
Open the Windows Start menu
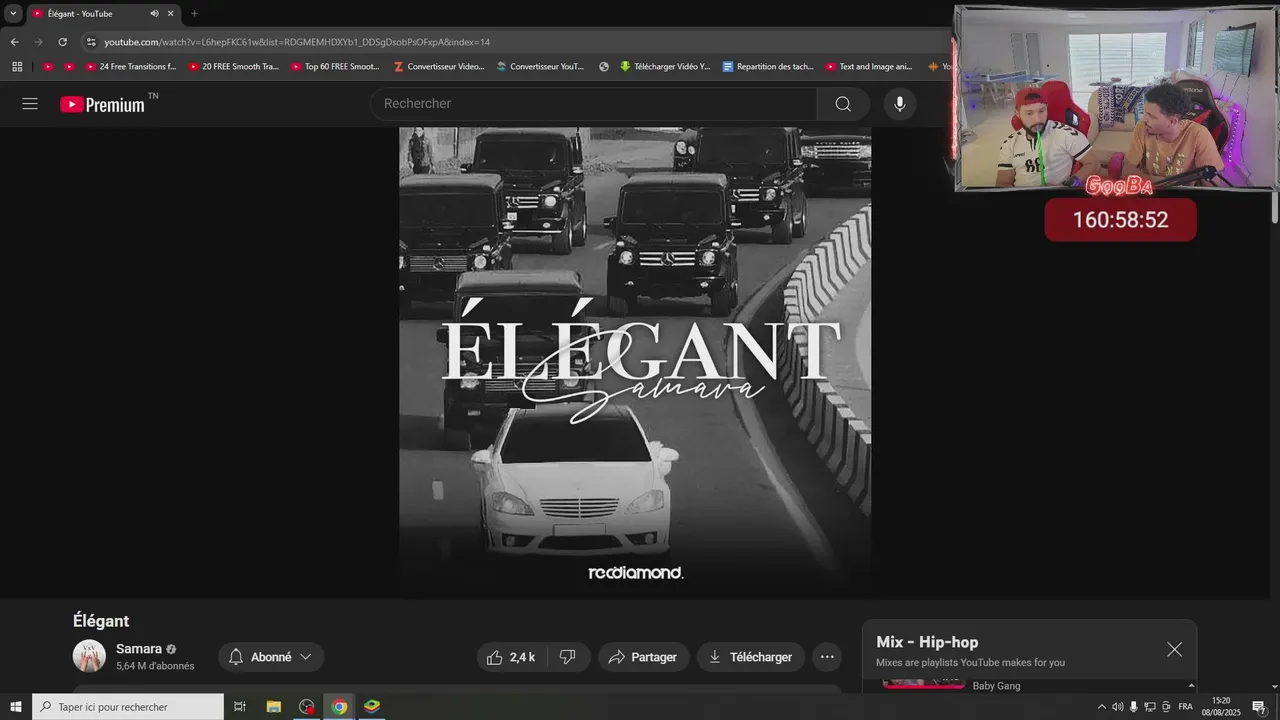pyautogui.click(x=15, y=707)
